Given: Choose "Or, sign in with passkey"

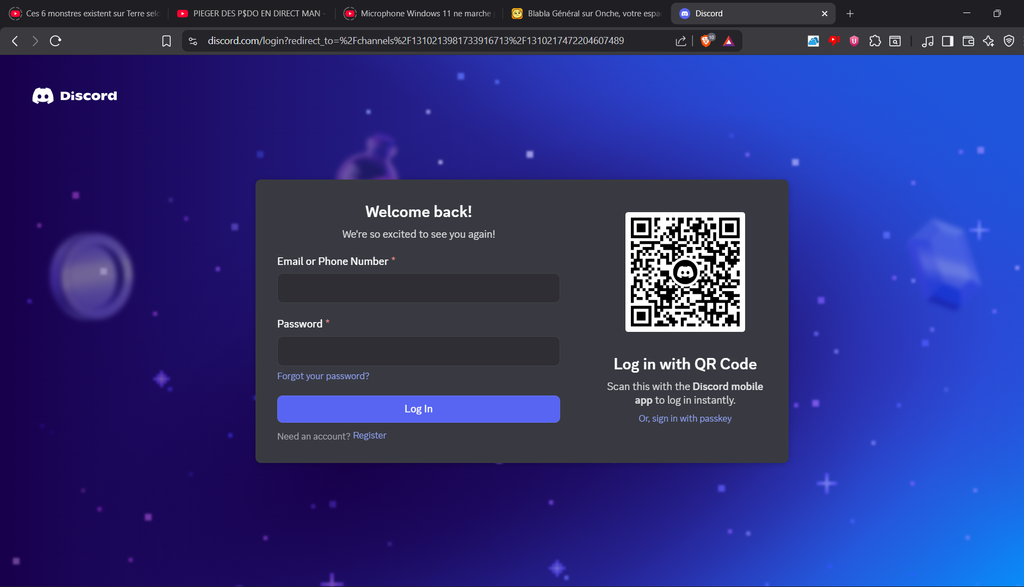Looking at the screenshot, I should (685, 419).
